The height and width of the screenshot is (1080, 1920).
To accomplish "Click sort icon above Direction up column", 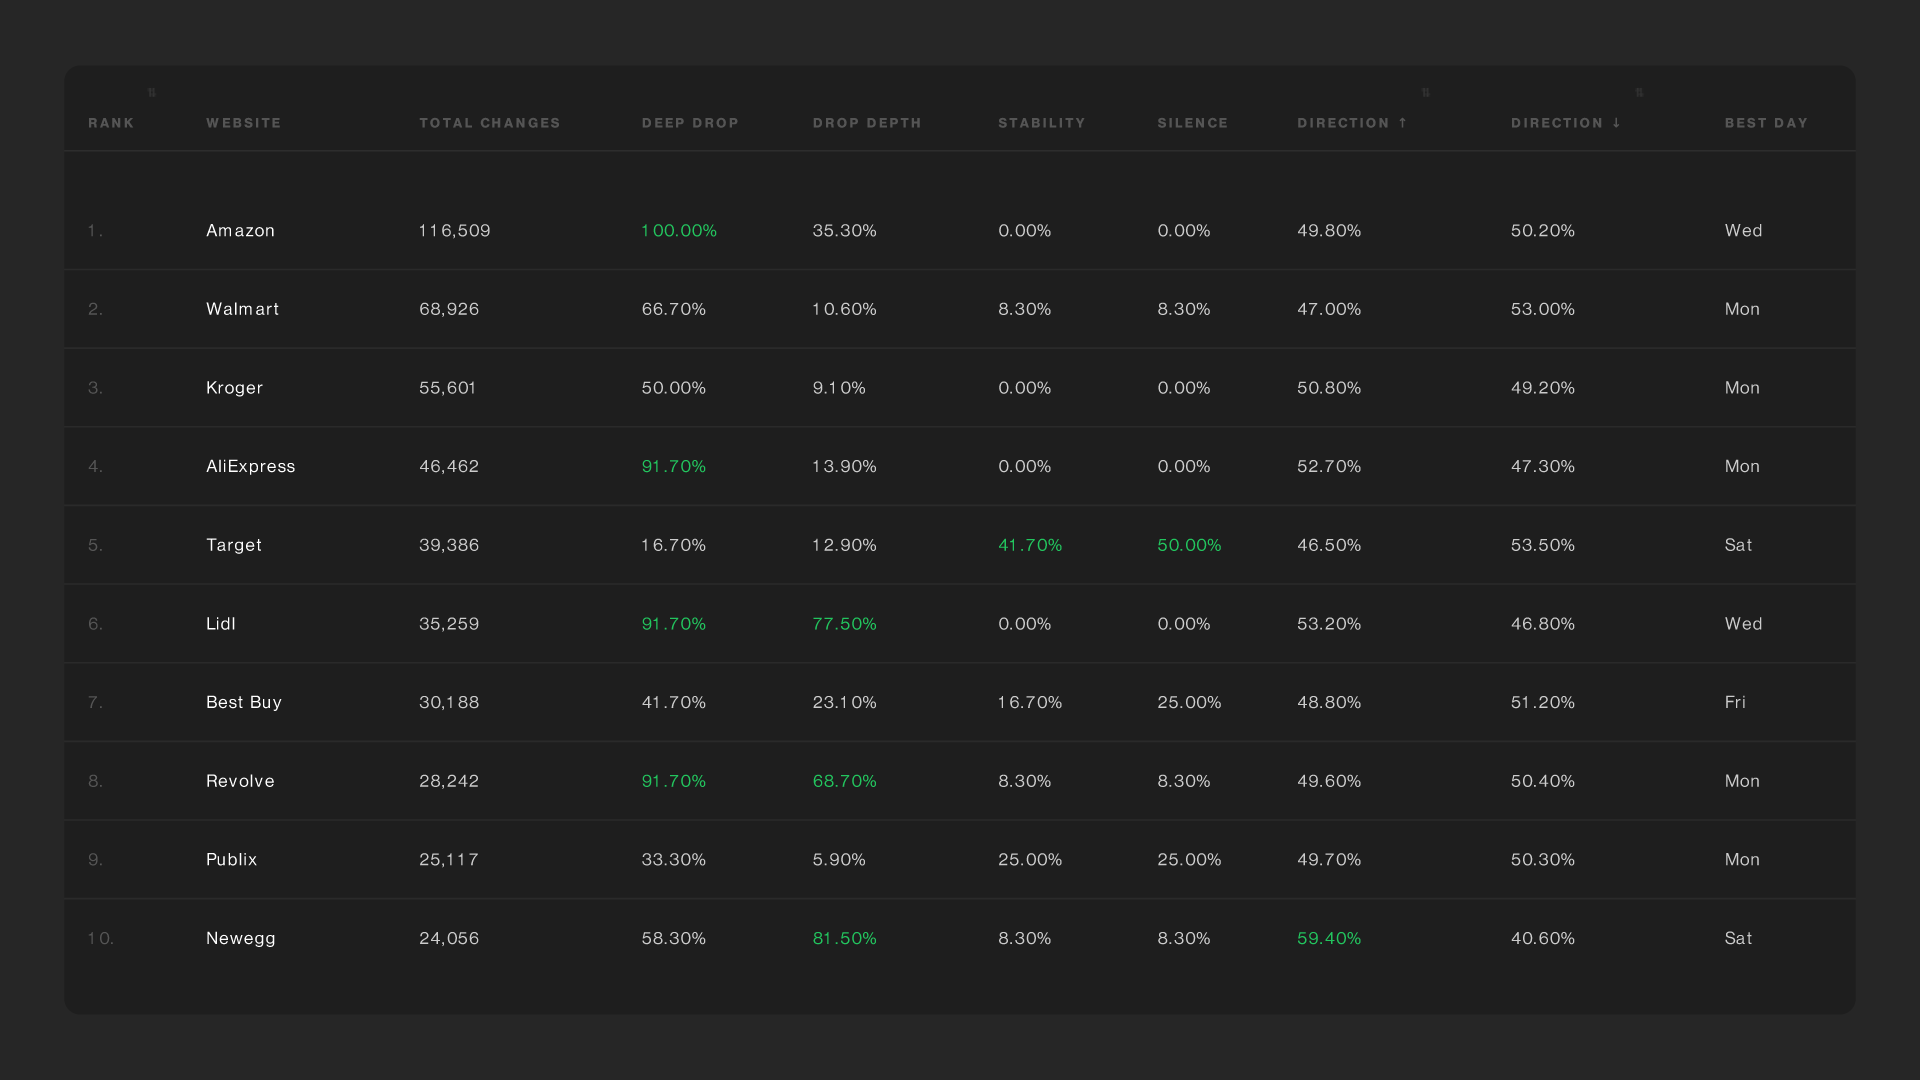I will click(1426, 93).
